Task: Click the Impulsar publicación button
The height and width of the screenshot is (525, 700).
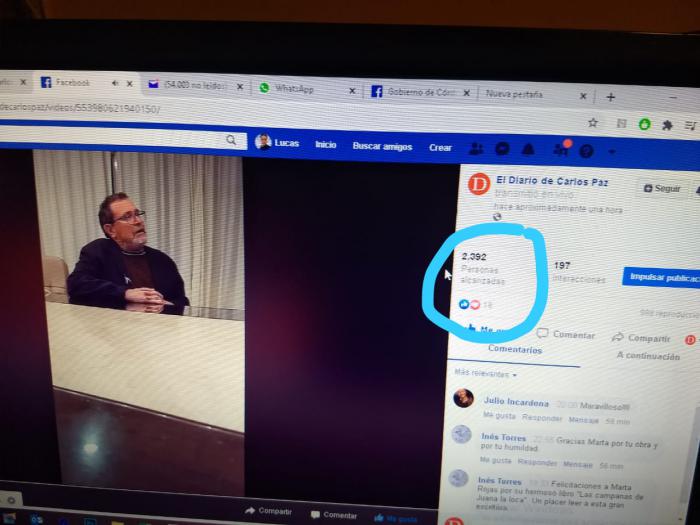Action: click(662, 278)
